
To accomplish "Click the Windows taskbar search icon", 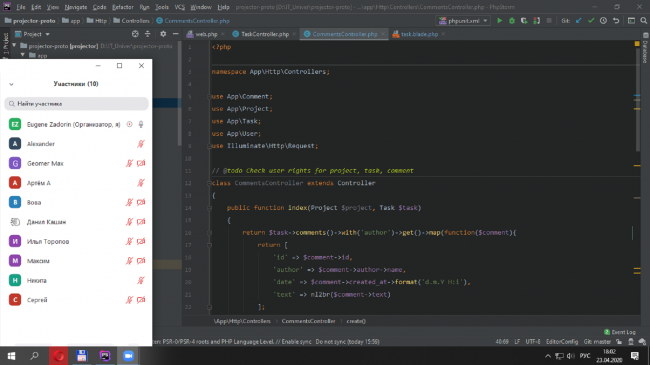I will pos(34,356).
